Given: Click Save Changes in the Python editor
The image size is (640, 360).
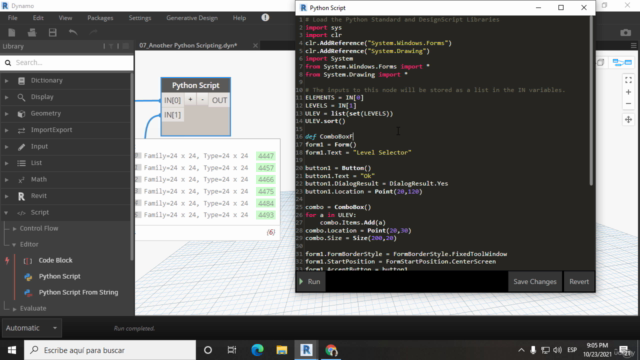Looking at the screenshot, I should point(535,282).
